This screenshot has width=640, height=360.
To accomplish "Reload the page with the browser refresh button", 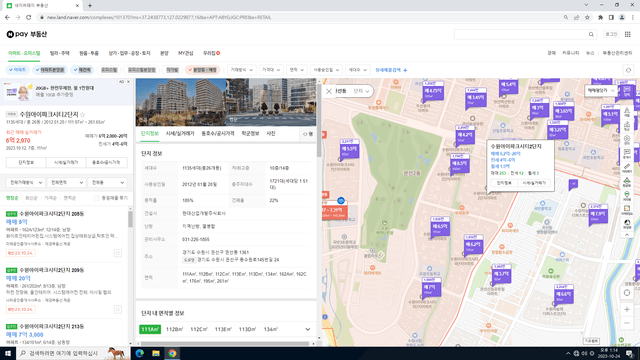I will tap(29, 18).
